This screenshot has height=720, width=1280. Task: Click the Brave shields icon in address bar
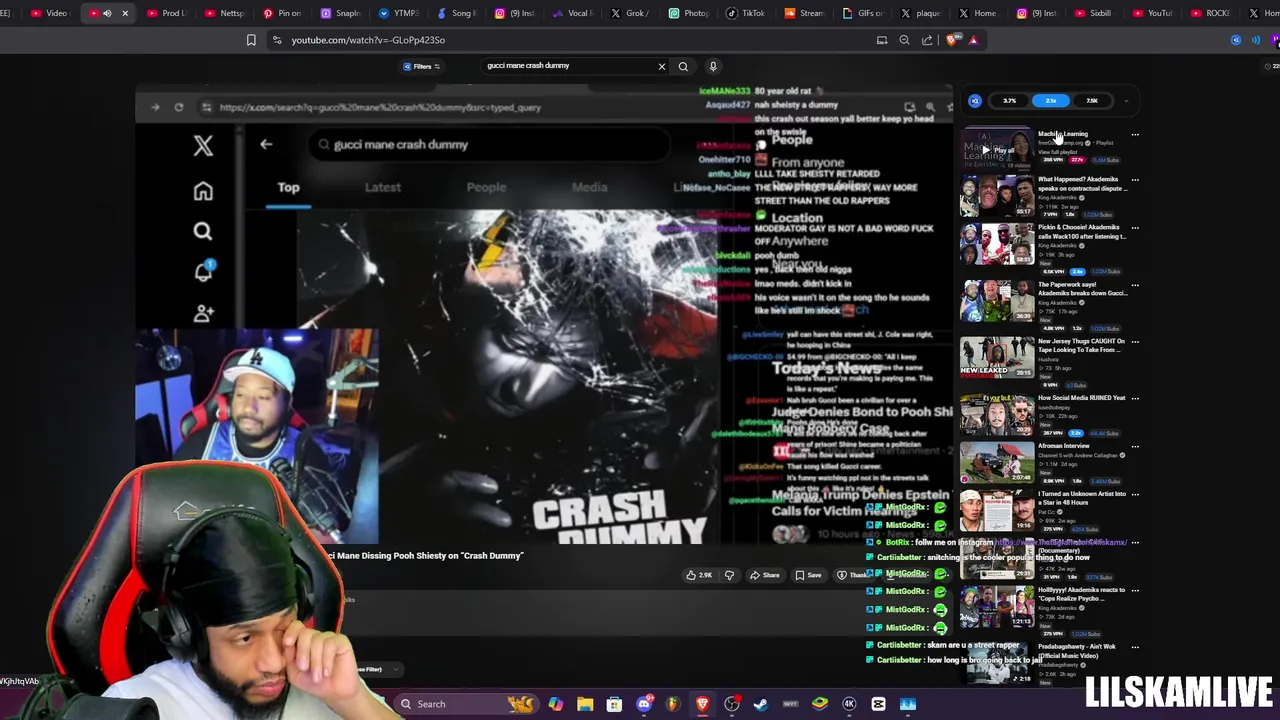point(951,40)
